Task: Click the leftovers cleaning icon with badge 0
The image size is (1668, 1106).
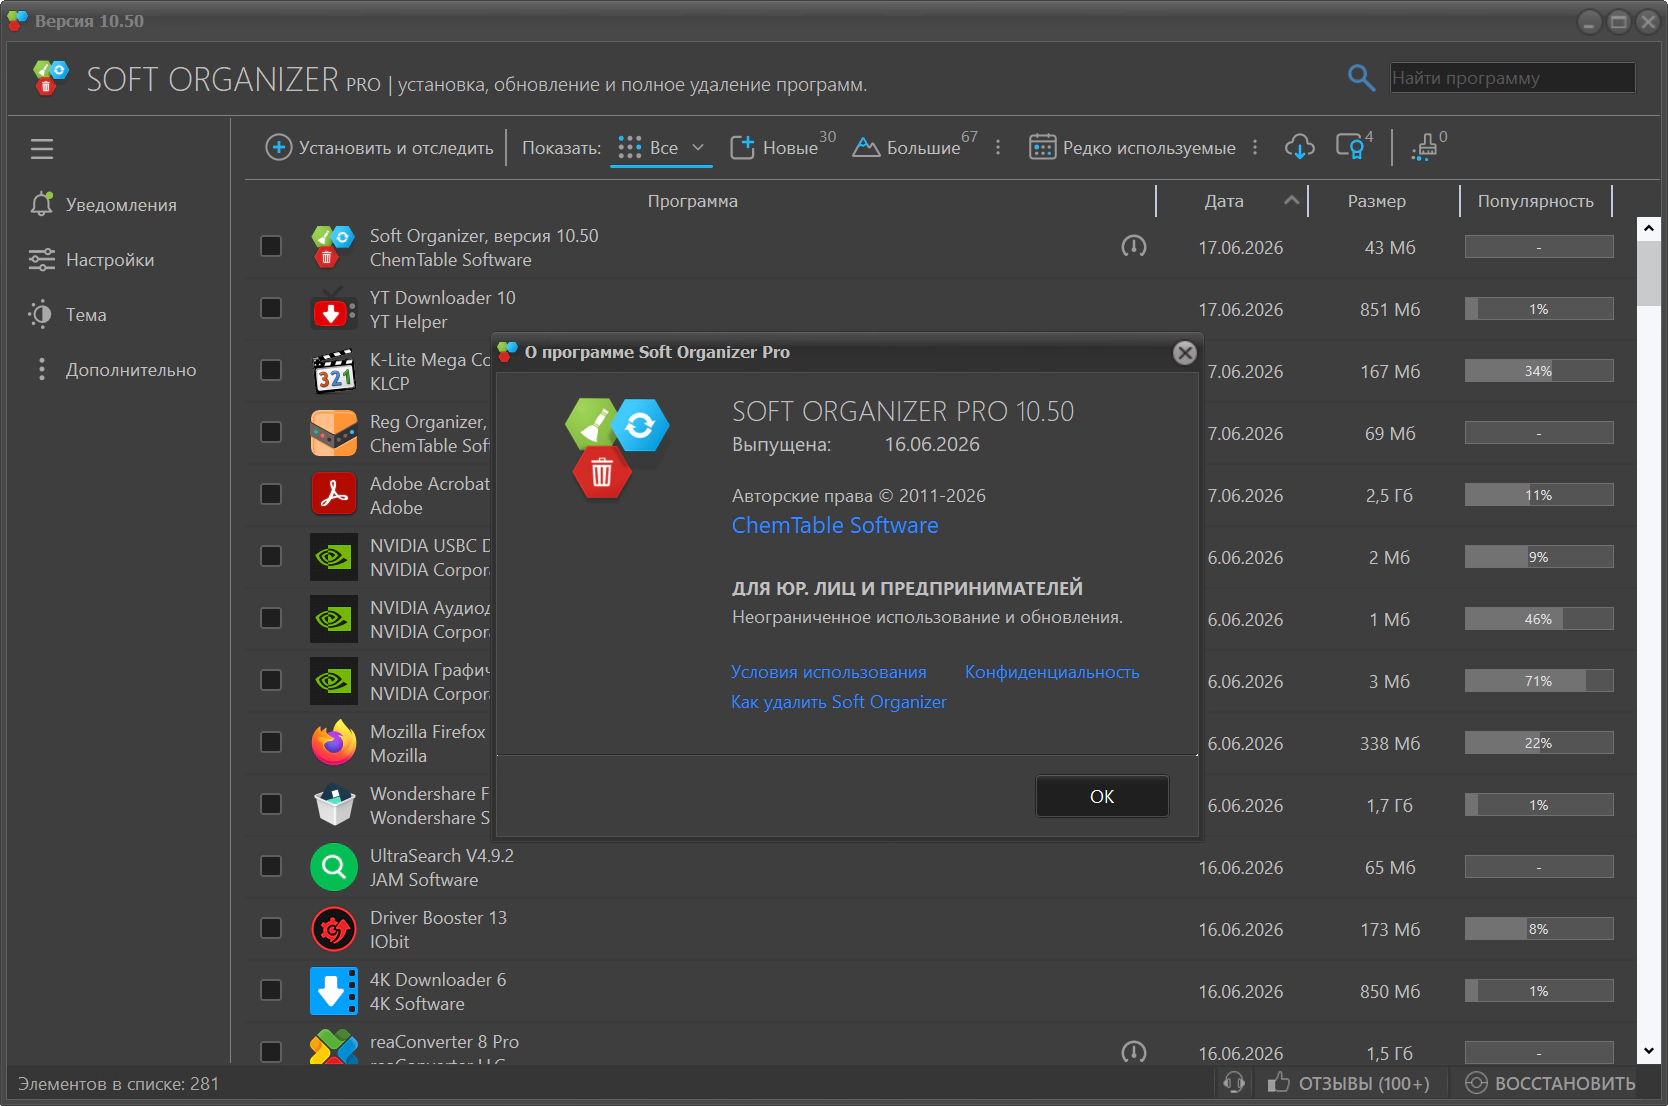Action: click(x=1424, y=147)
